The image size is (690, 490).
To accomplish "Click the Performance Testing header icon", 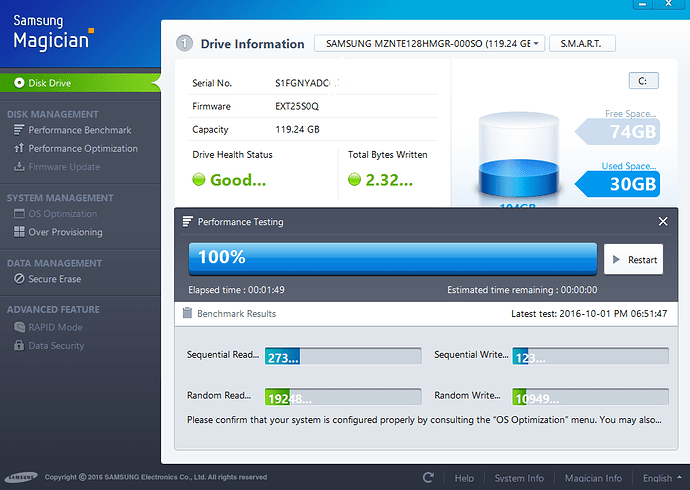I will click(187, 221).
